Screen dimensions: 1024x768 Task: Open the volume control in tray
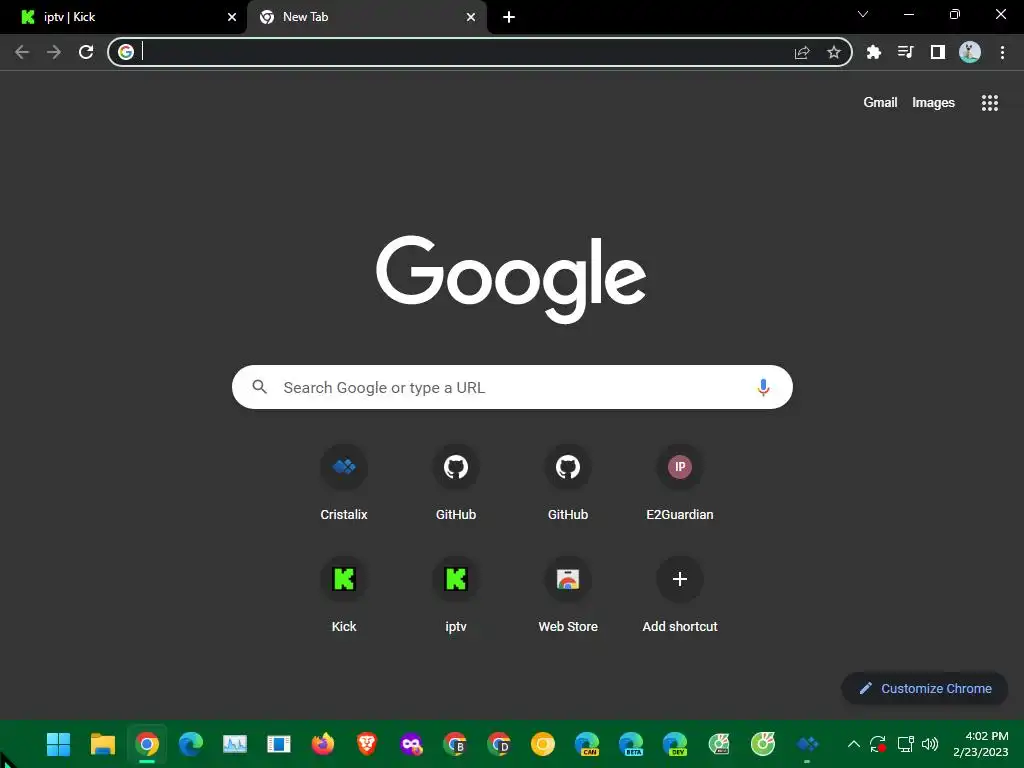[x=930, y=744]
